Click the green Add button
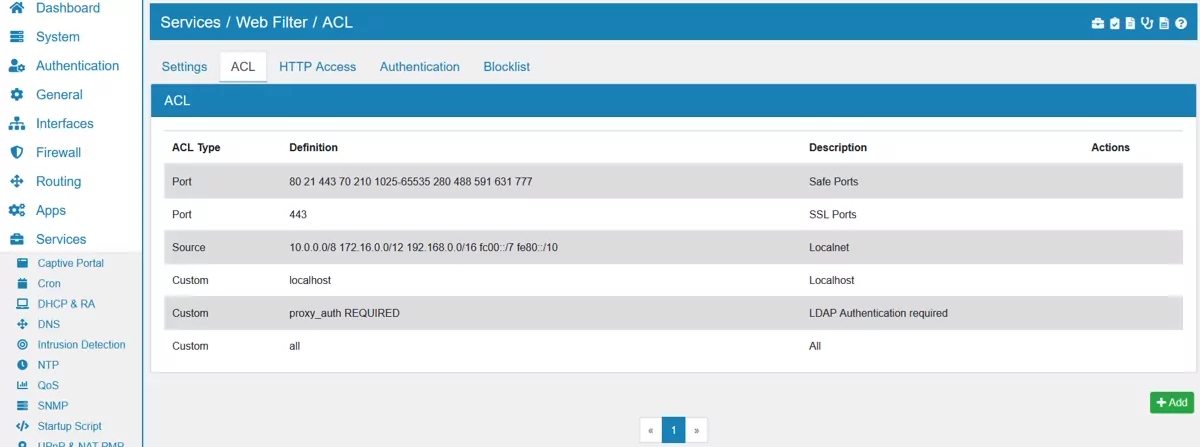This screenshot has width=1200, height=447. (1171, 403)
